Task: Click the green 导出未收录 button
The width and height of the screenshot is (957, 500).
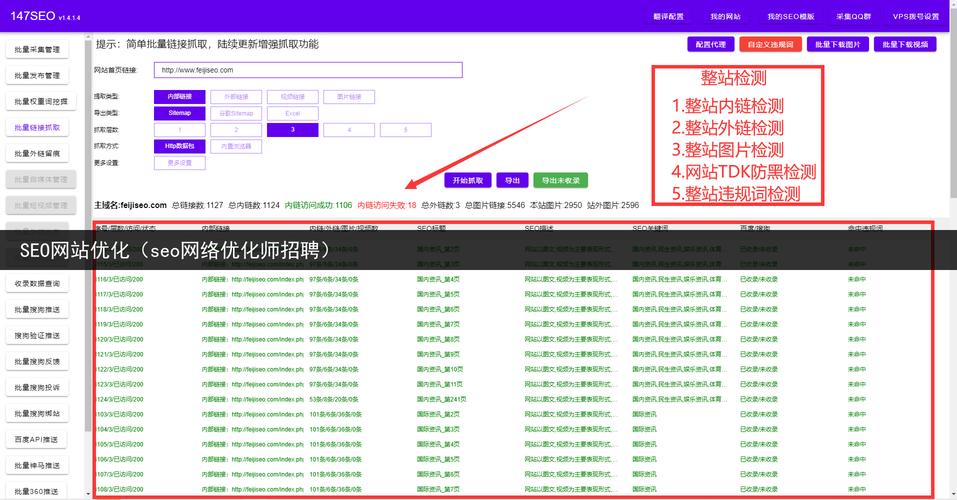Action: 560,180
